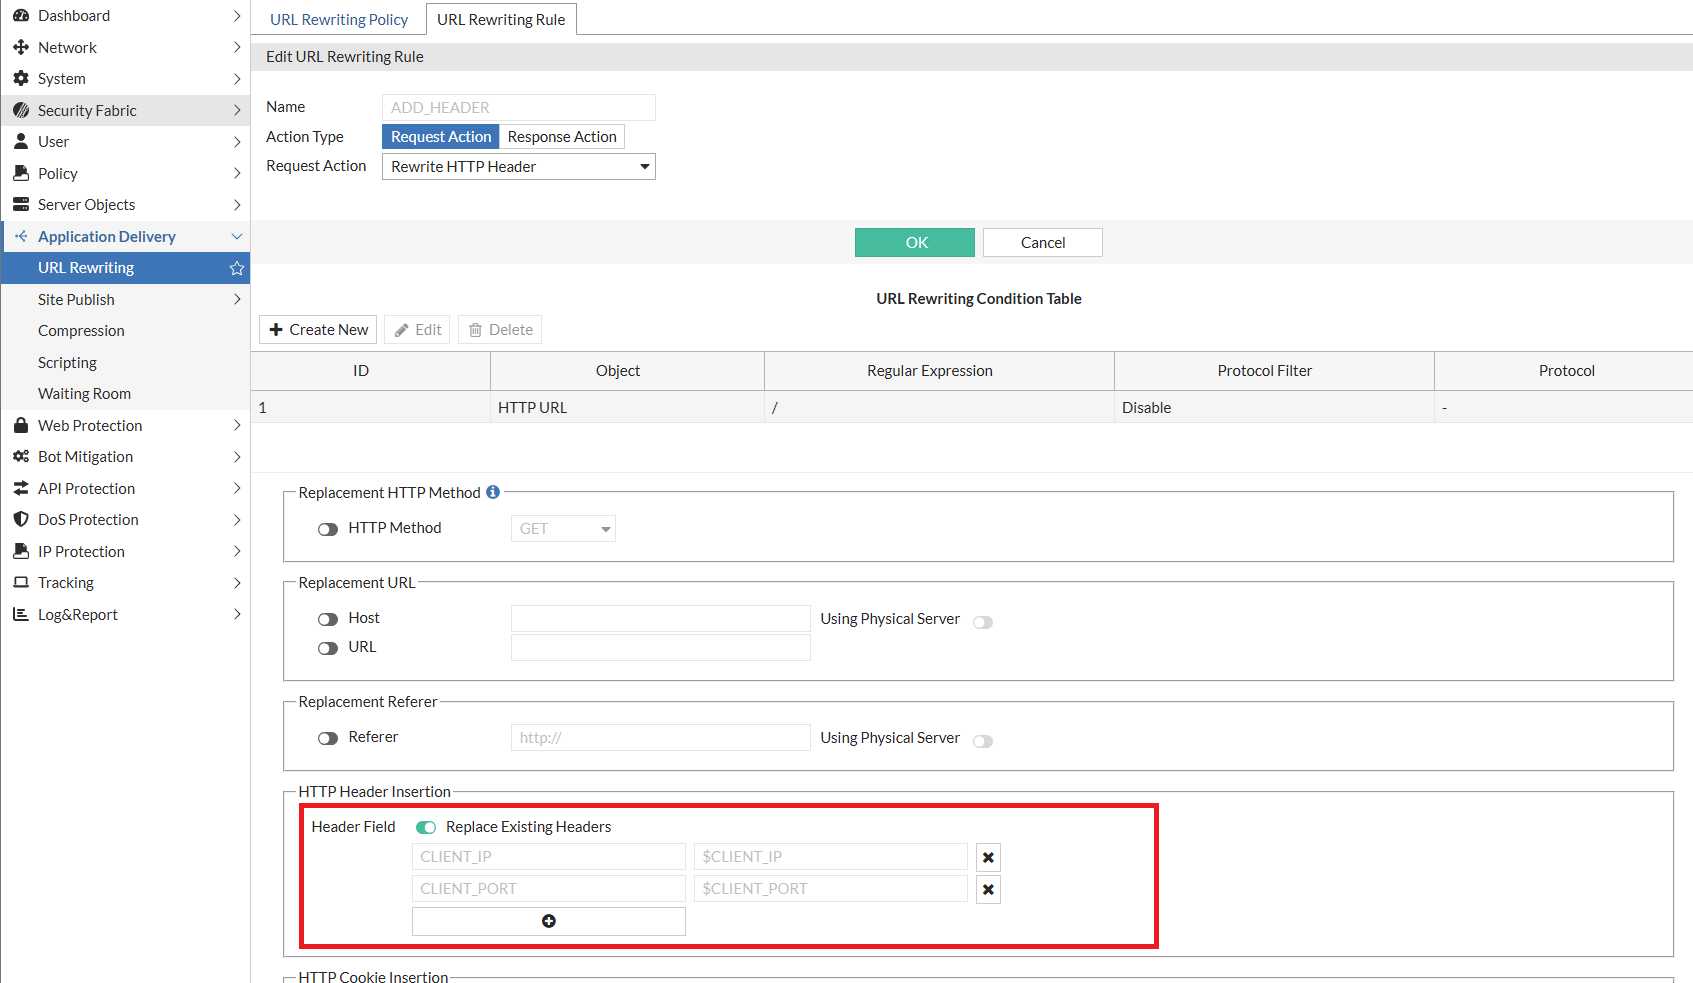The height and width of the screenshot is (983, 1693).
Task: Select the Response Action type
Action: click(x=562, y=137)
